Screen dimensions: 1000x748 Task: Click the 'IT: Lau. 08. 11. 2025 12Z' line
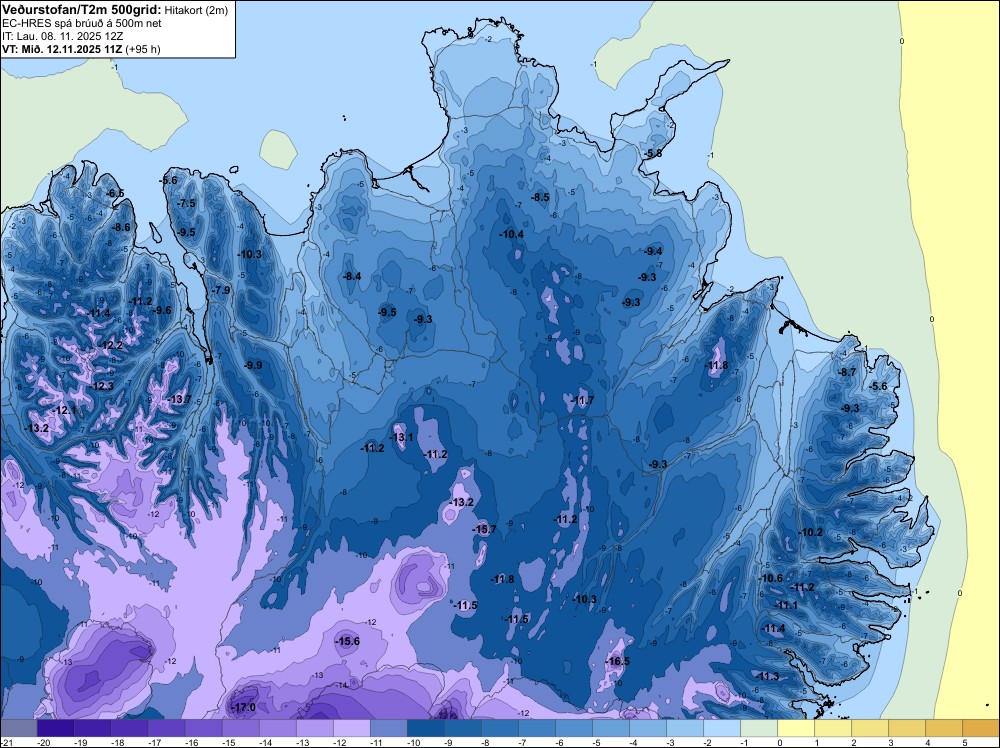point(62,36)
